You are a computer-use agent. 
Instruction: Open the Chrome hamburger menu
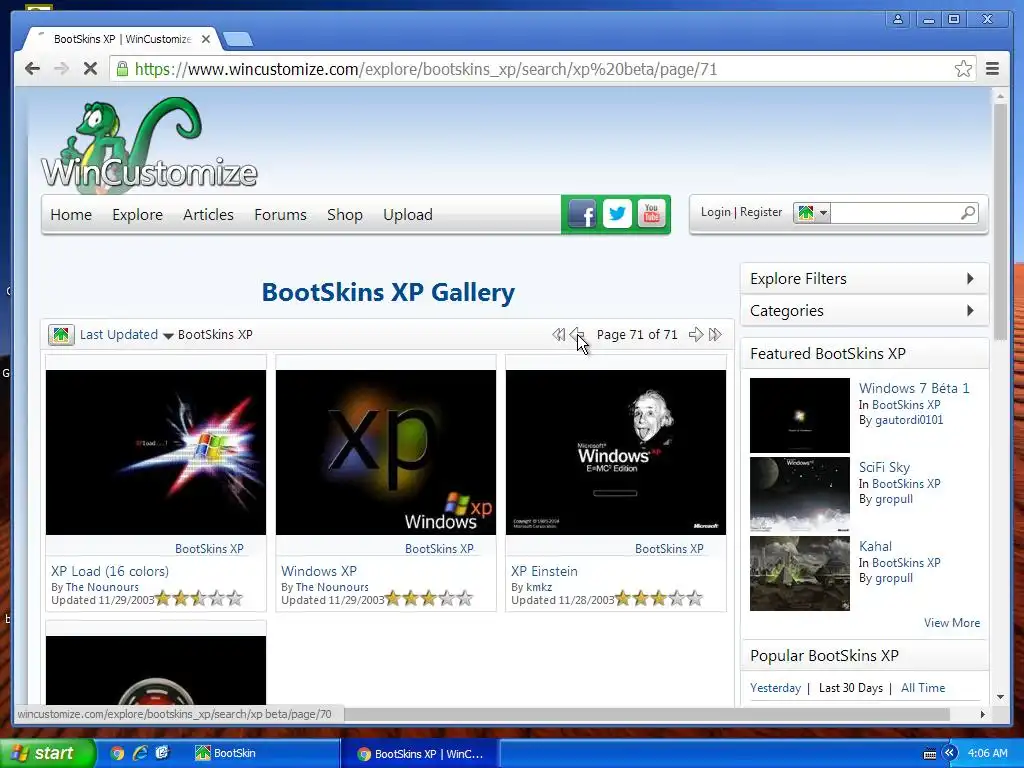pyautogui.click(x=992, y=69)
